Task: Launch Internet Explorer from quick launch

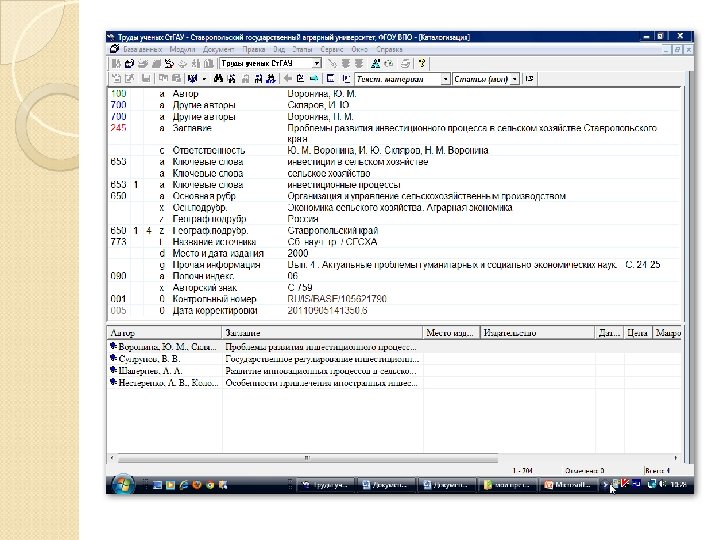Action: (184, 484)
